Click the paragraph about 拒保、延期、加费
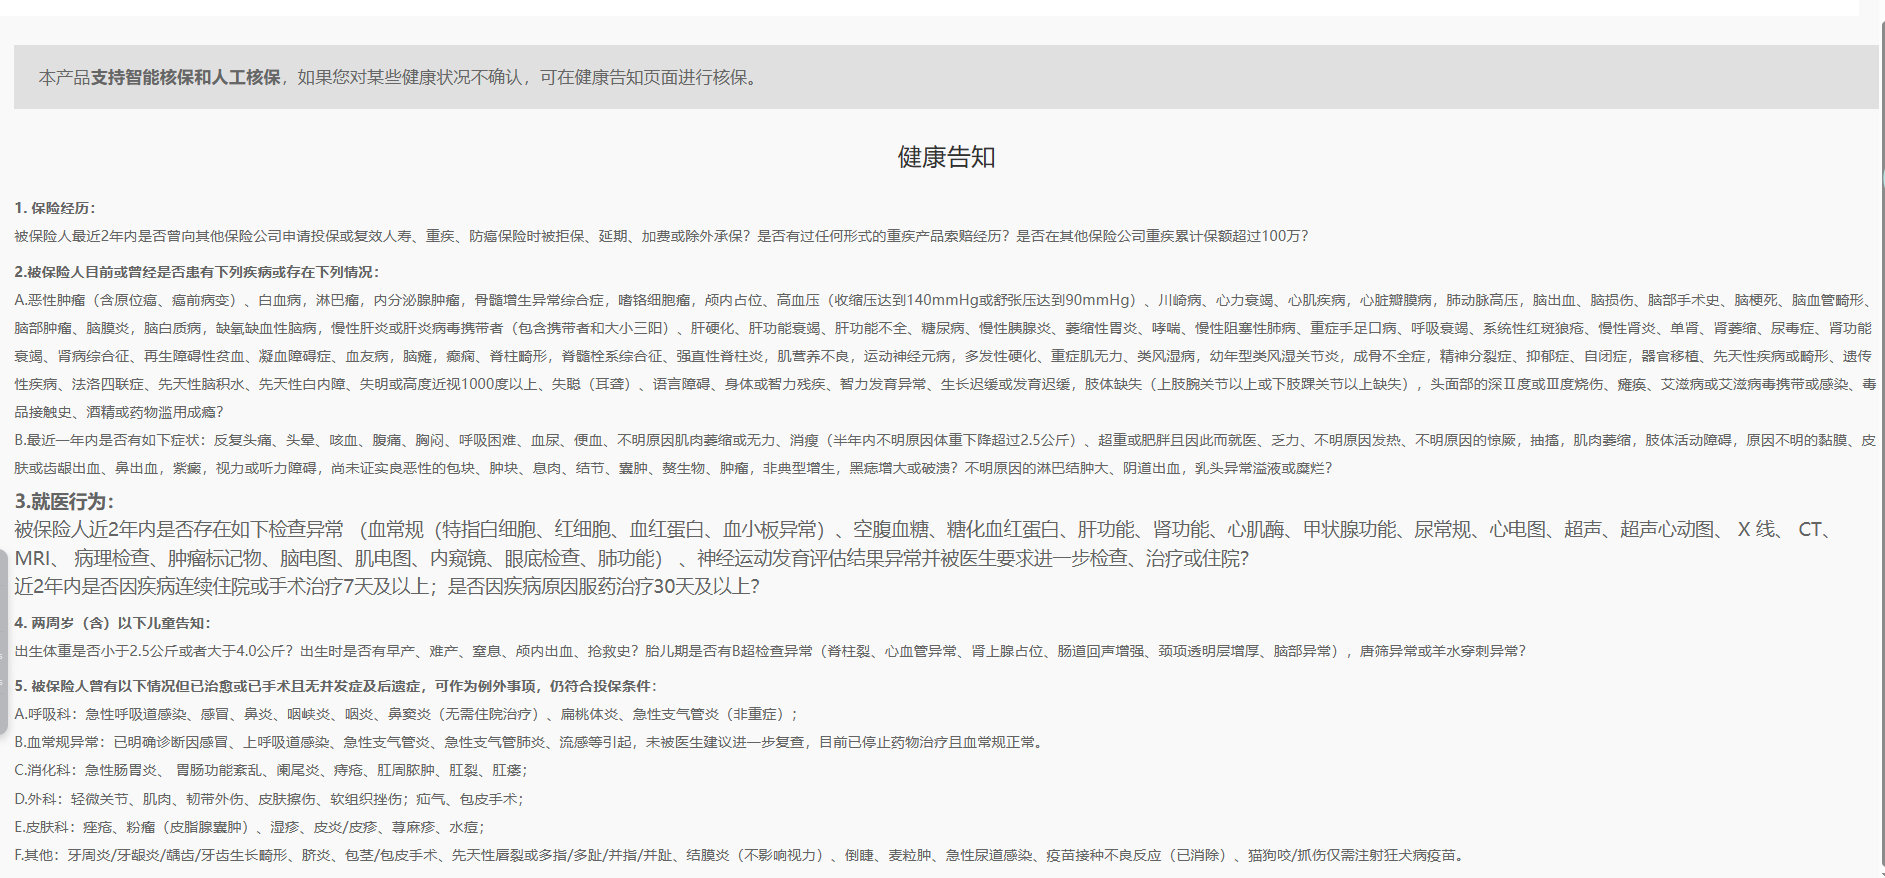 tap(660, 236)
